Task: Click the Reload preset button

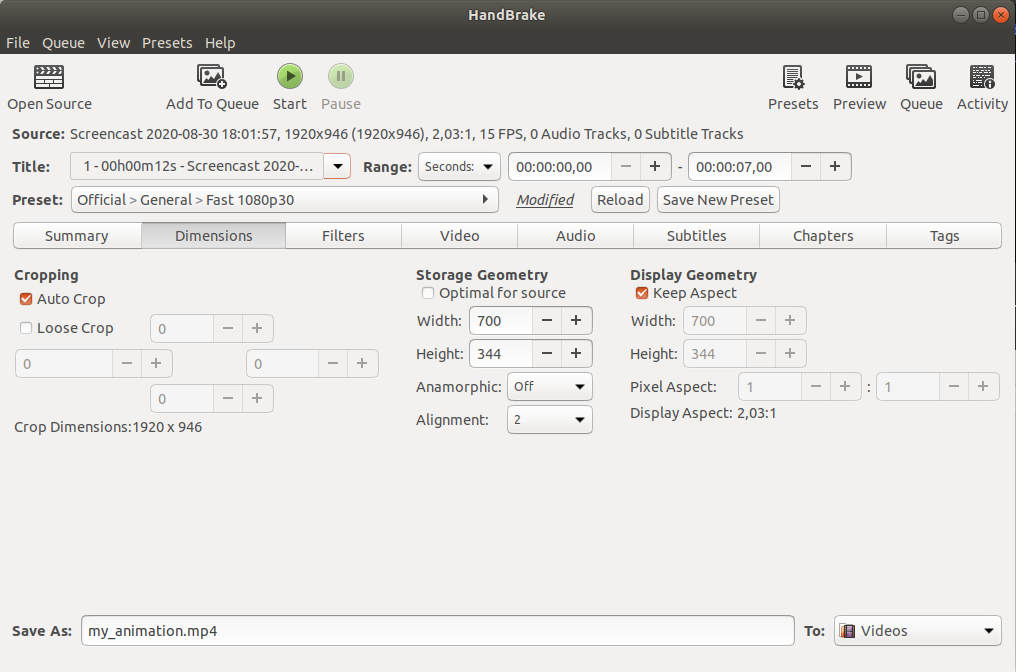Action: point(620,200)
